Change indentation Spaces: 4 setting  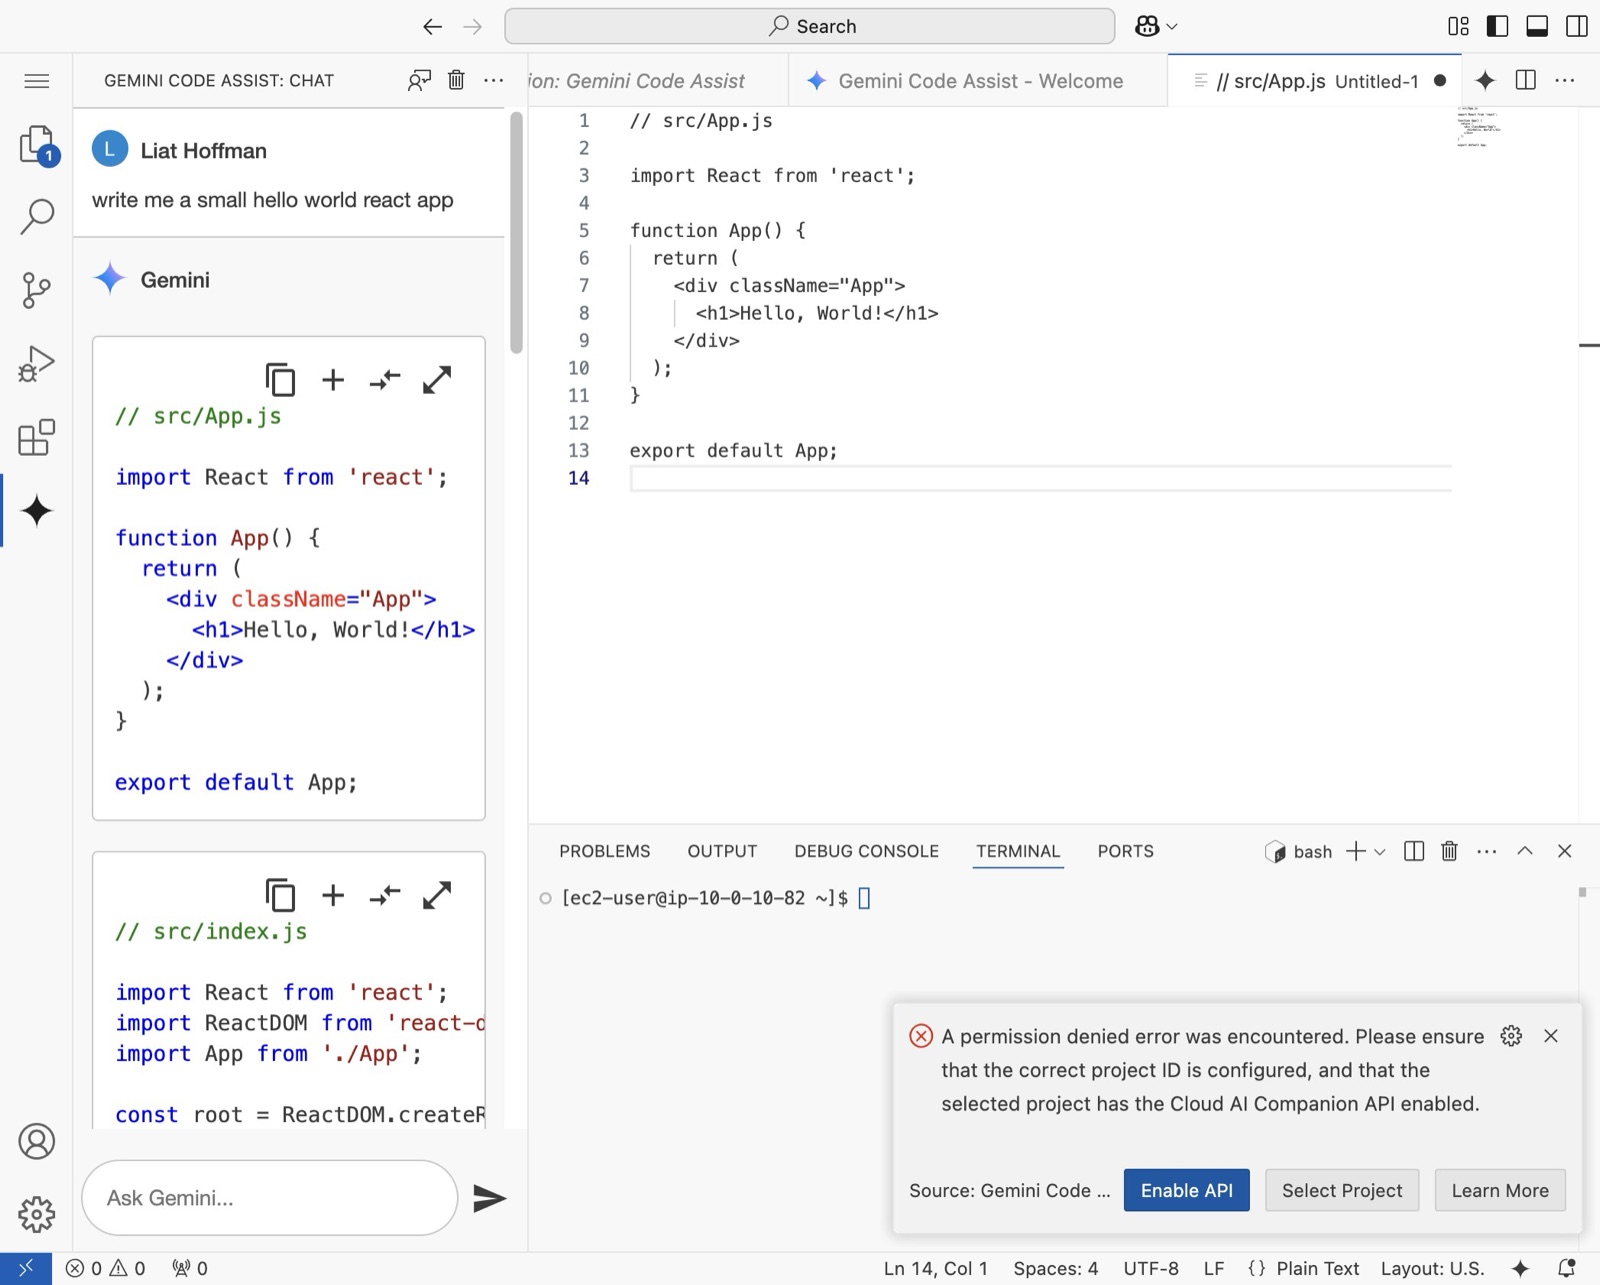tap(1055, 1268)
